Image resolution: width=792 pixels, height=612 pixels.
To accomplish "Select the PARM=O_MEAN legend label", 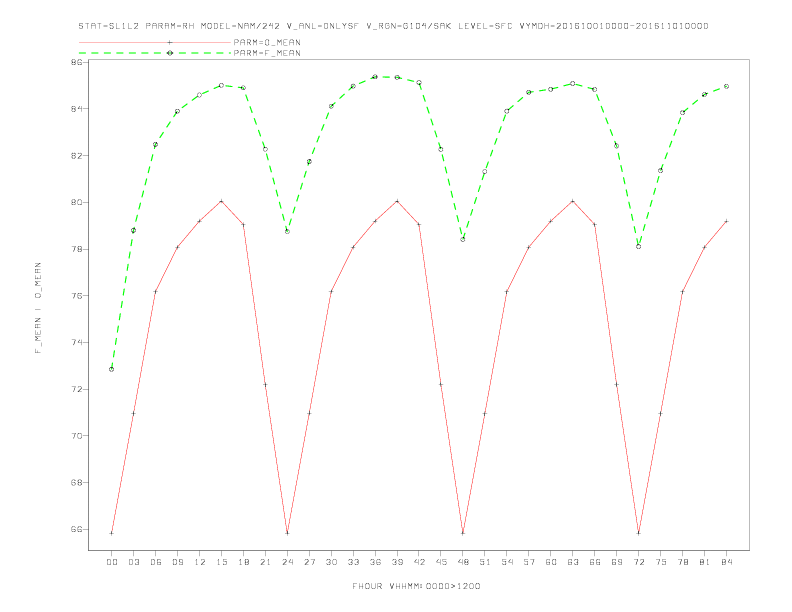I will (267, 42).
